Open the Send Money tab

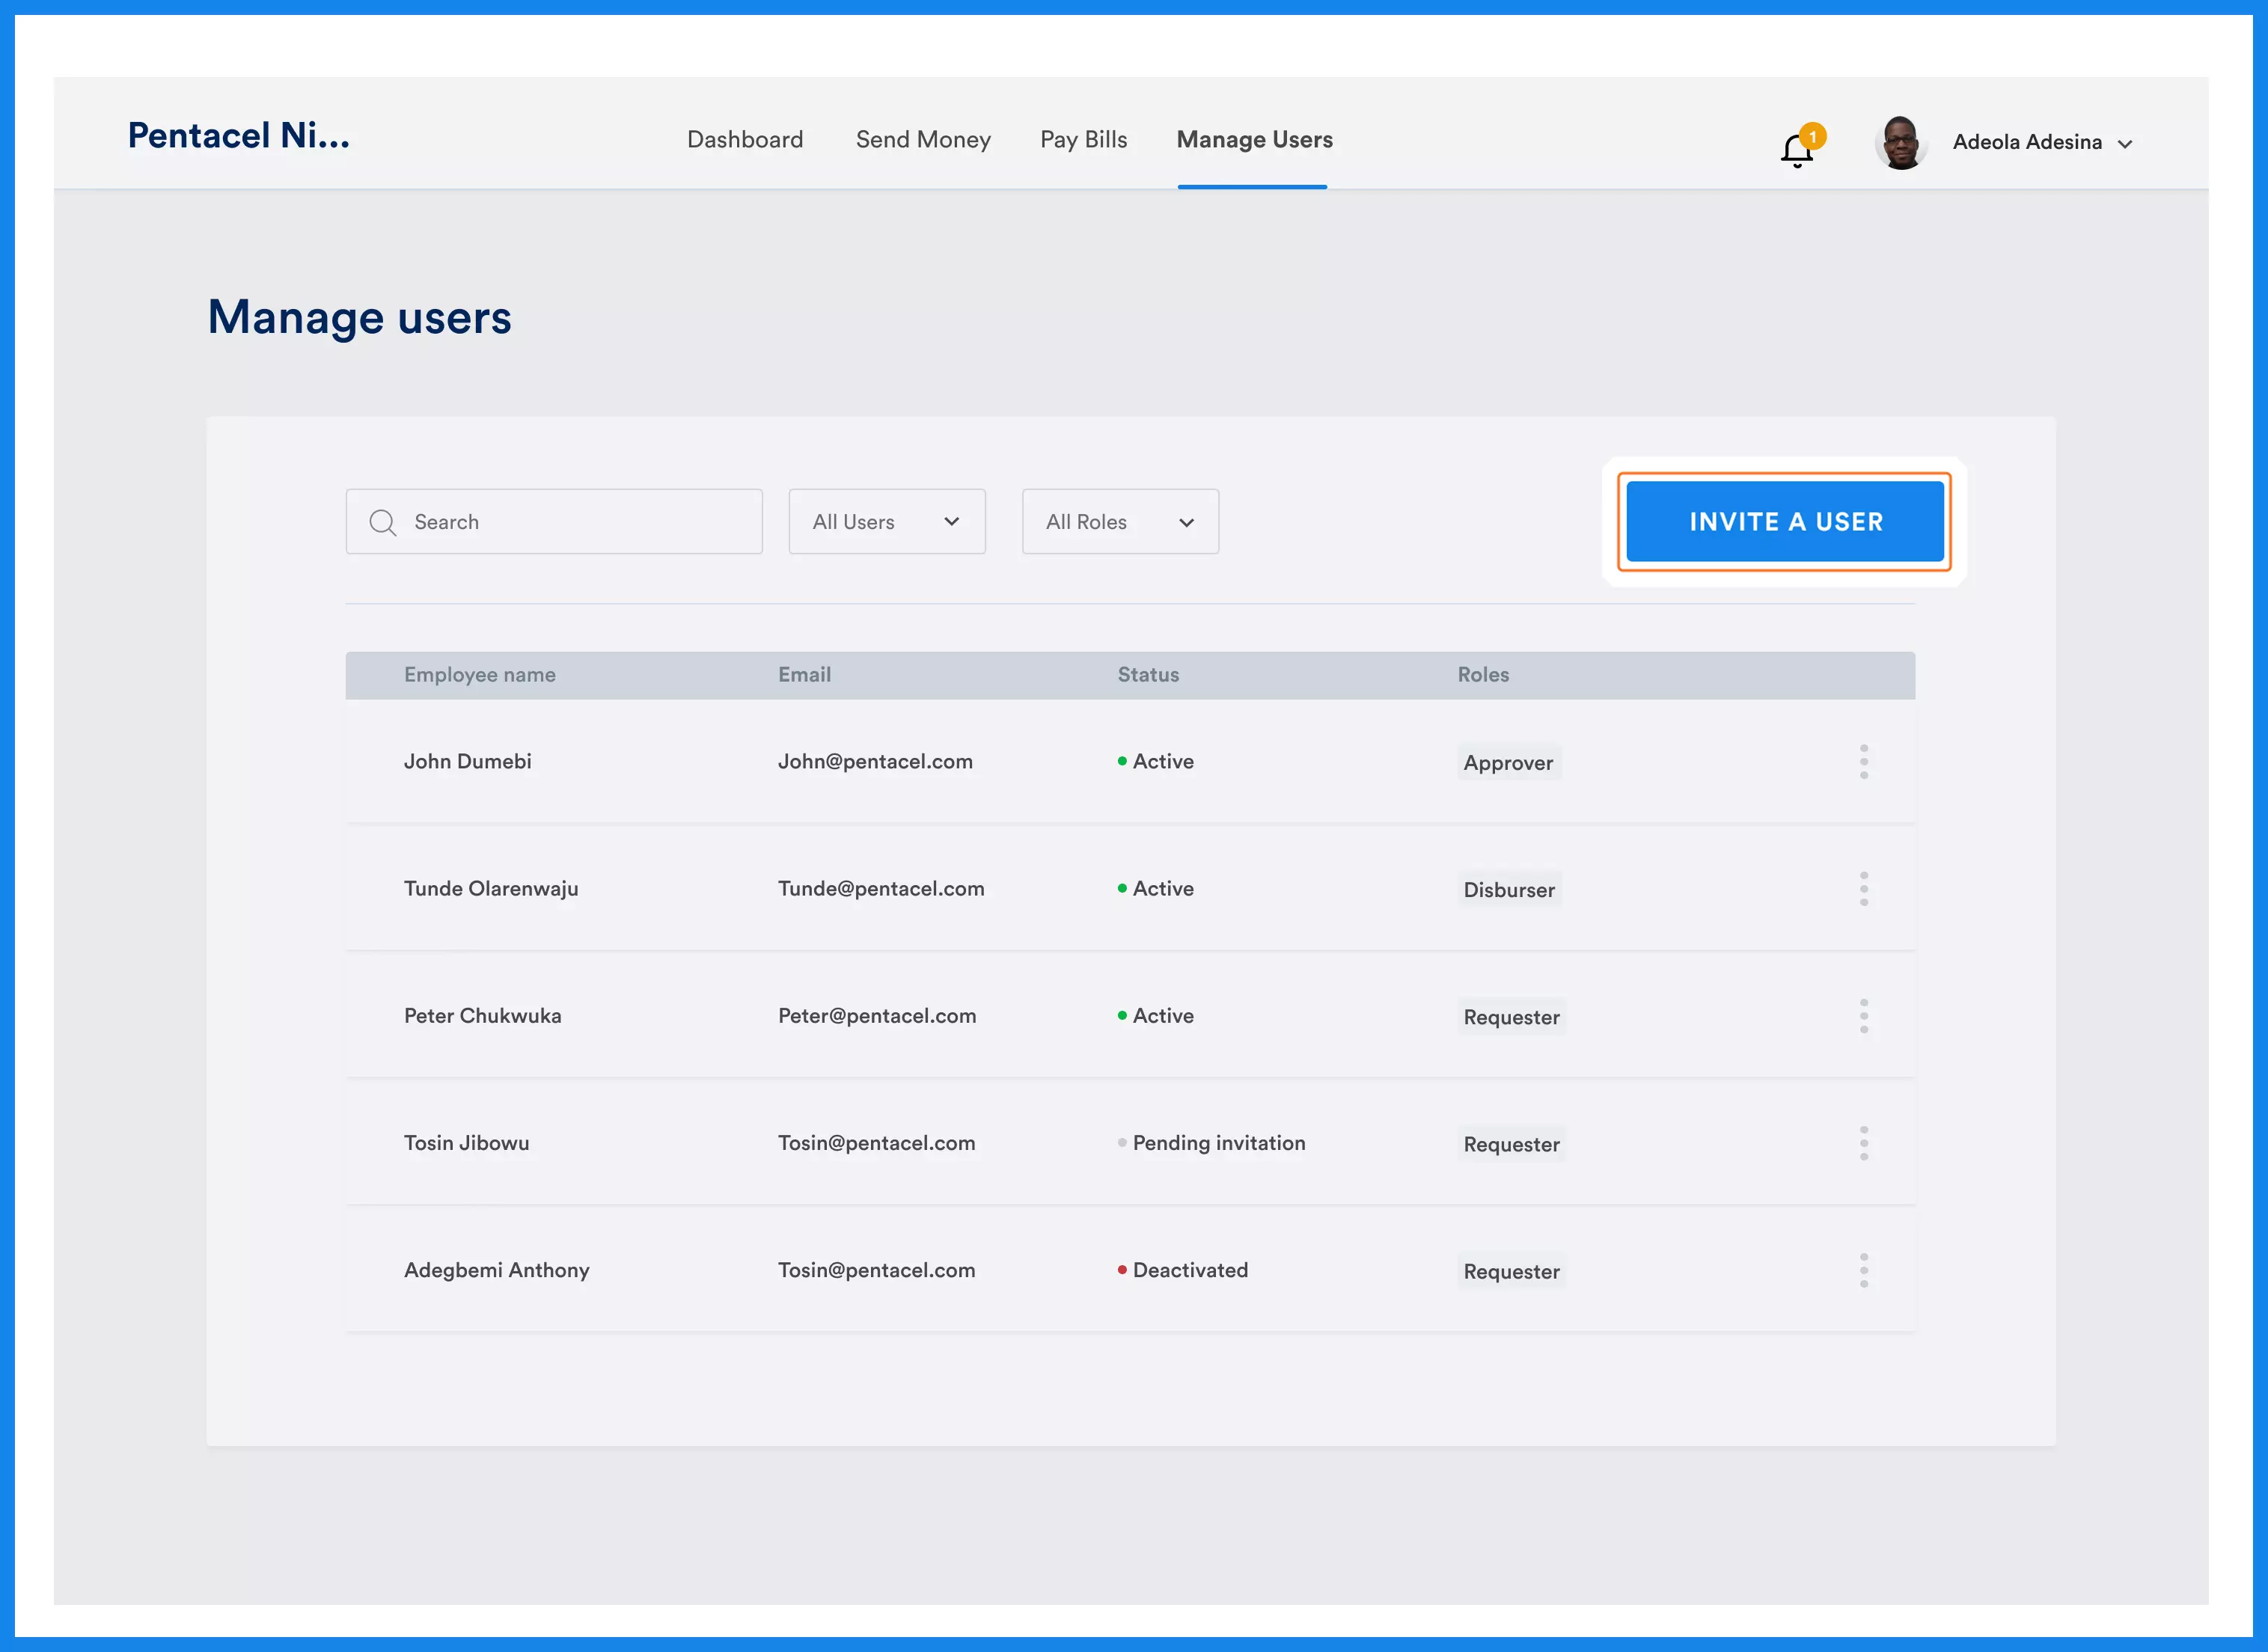click(923, 140)
